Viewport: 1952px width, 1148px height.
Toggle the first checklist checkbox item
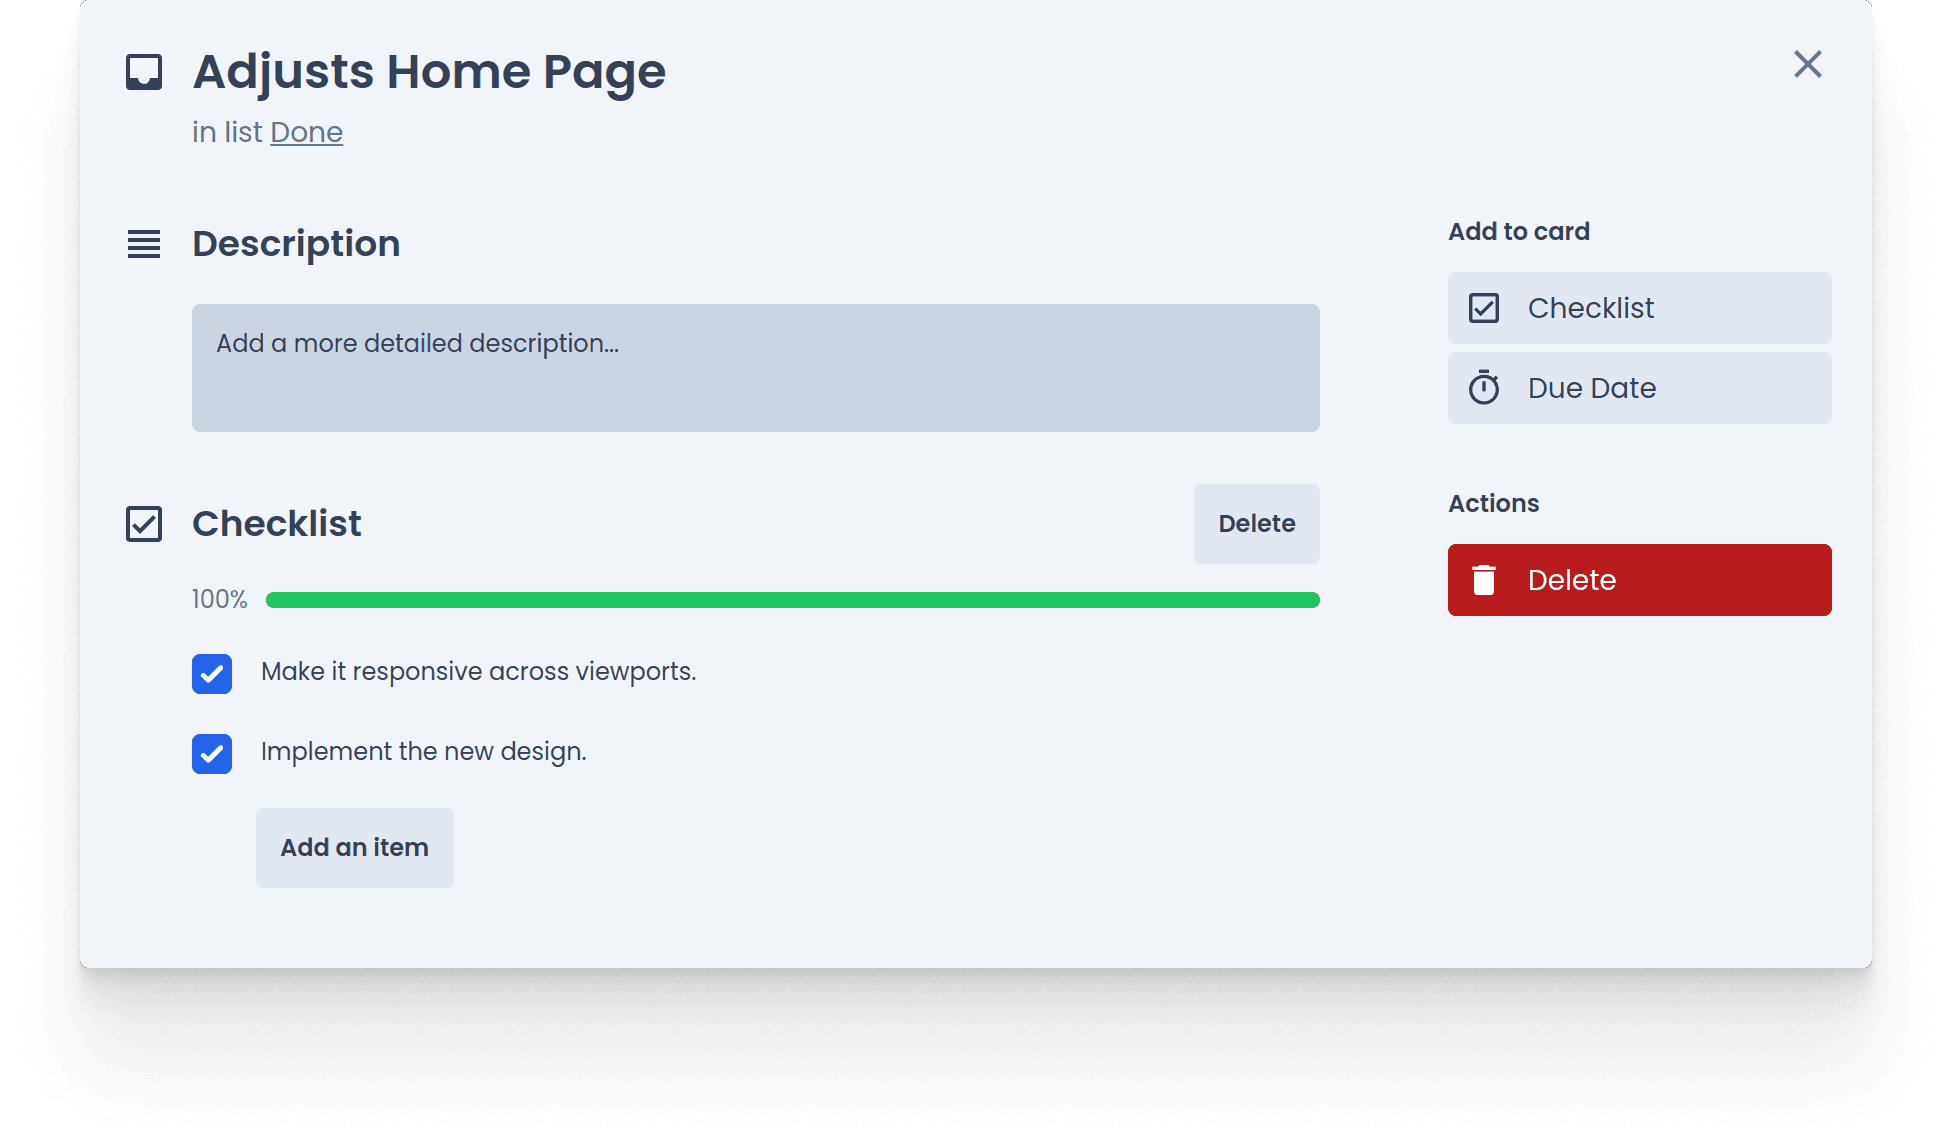pos(212,671)
